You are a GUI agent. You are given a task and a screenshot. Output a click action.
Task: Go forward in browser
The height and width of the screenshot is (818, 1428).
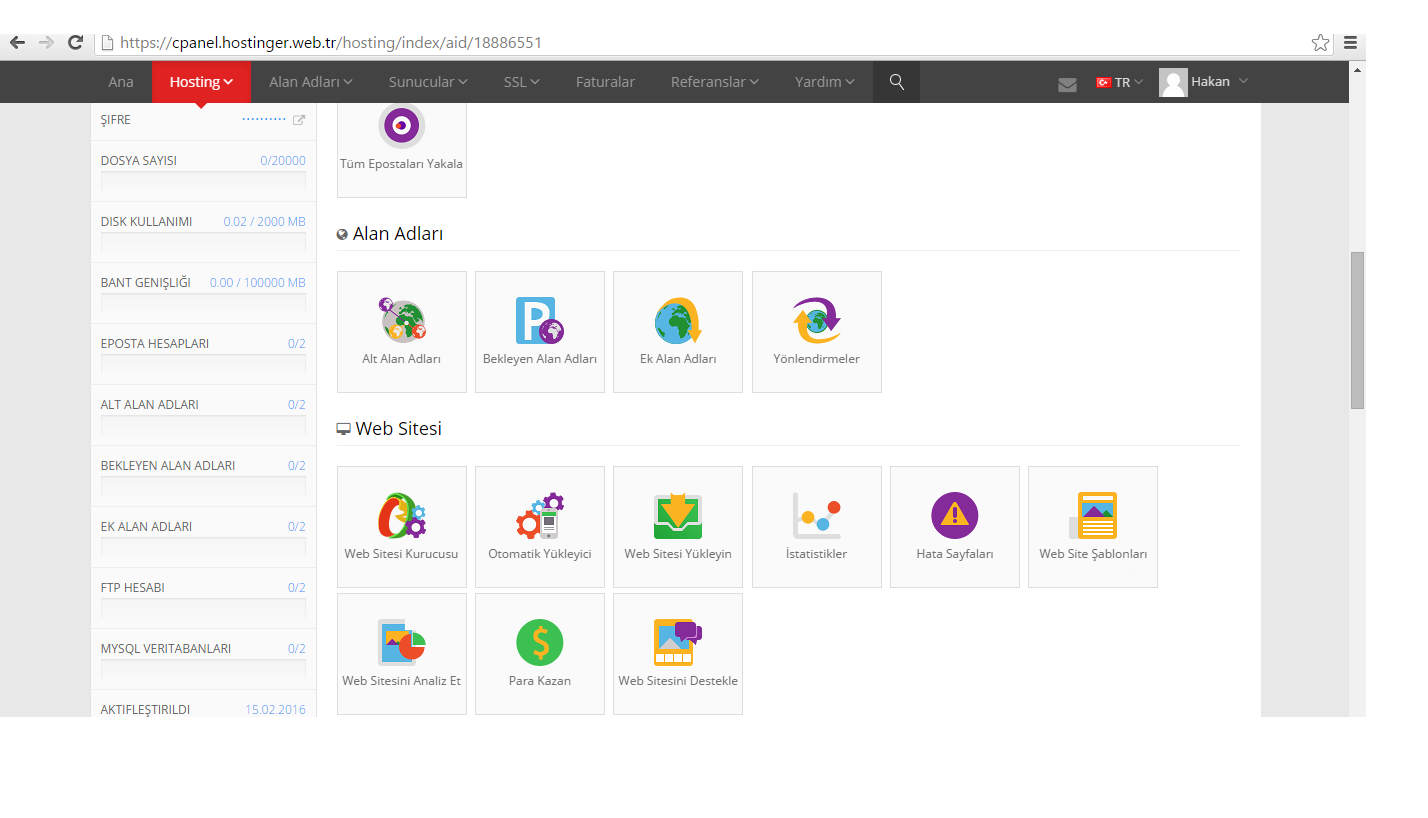46,42
